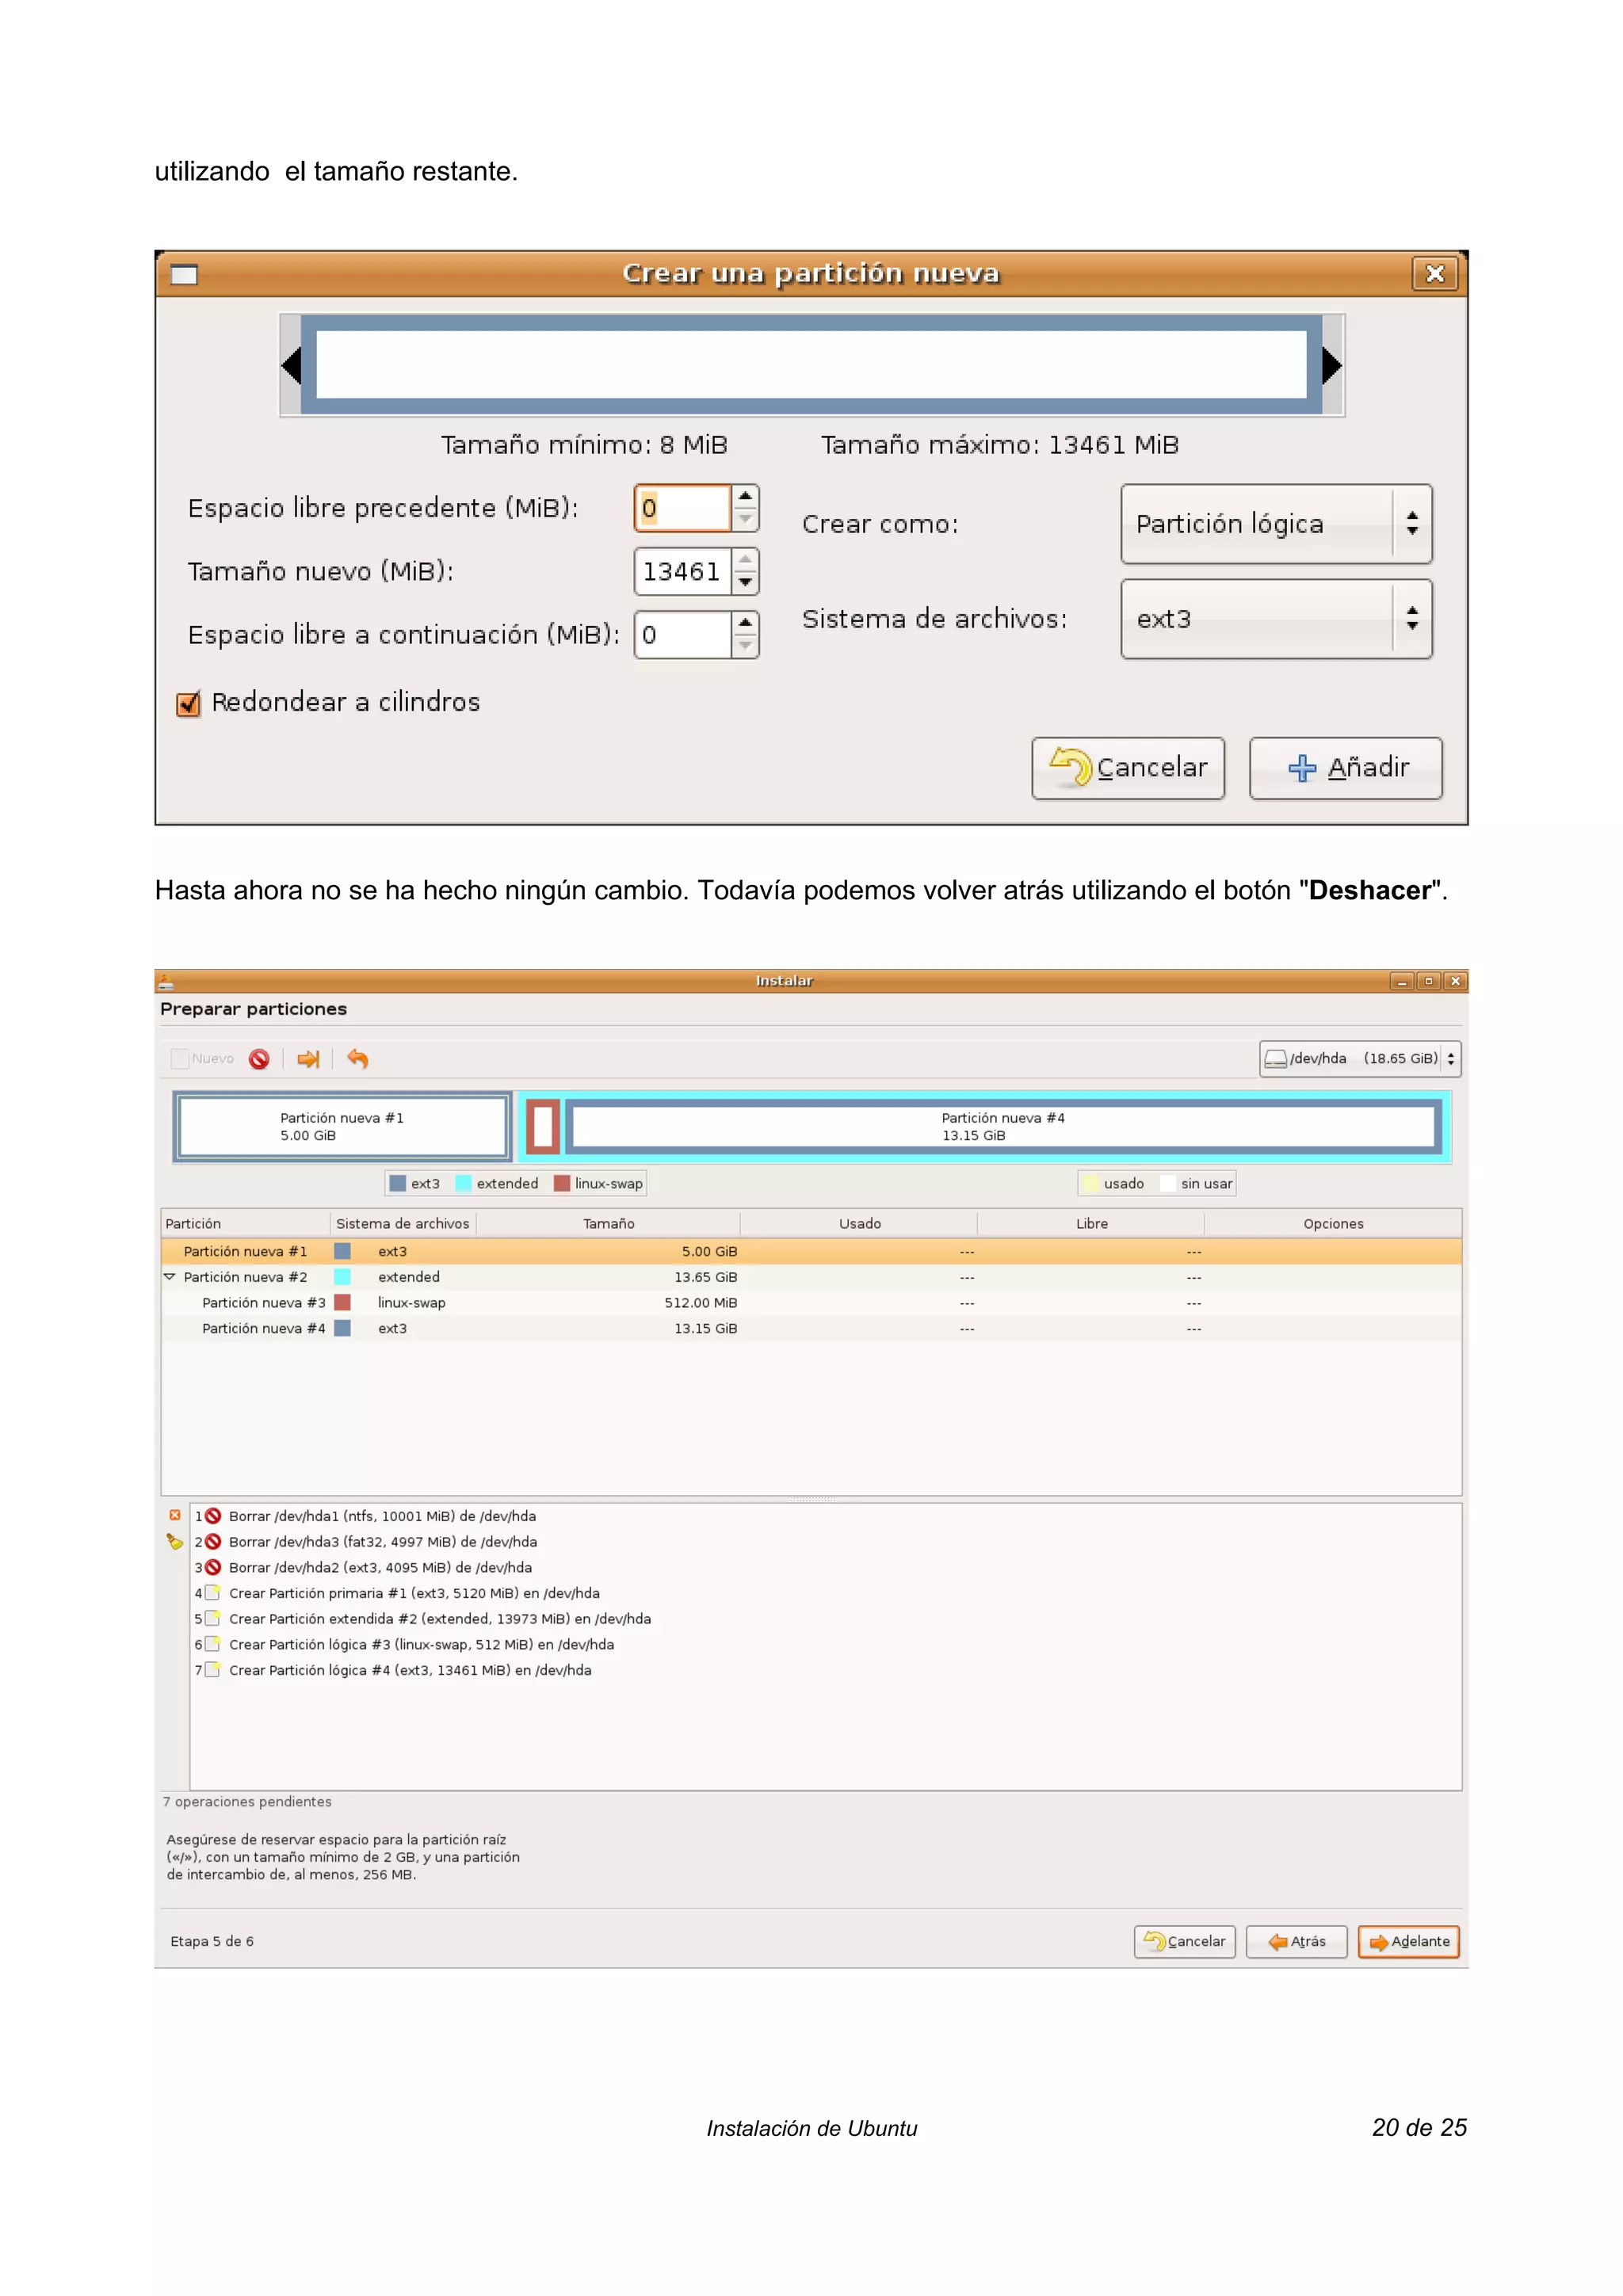Click Partición nueva #1 5.00 GiB disk block
Screen dimensions: 1623x2296
coord(342,1127)
